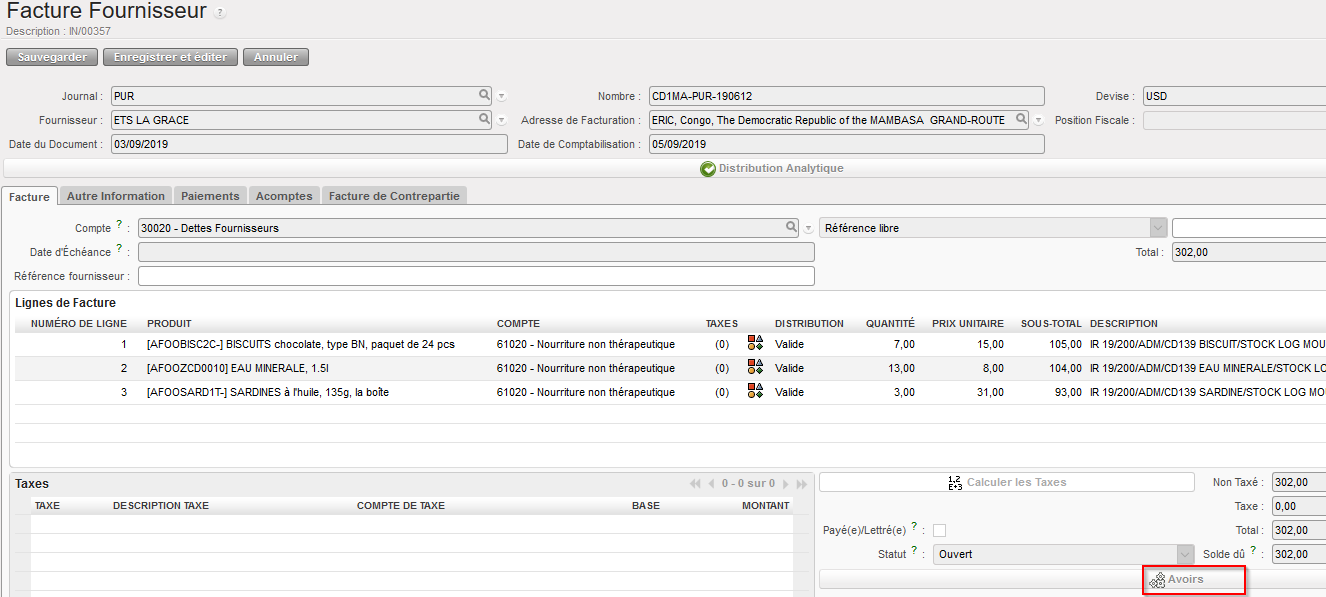This screenshot has height=597, width=1326.
Task: Click the Fournisseur field search magnifier icon
Action: [484, 120]
